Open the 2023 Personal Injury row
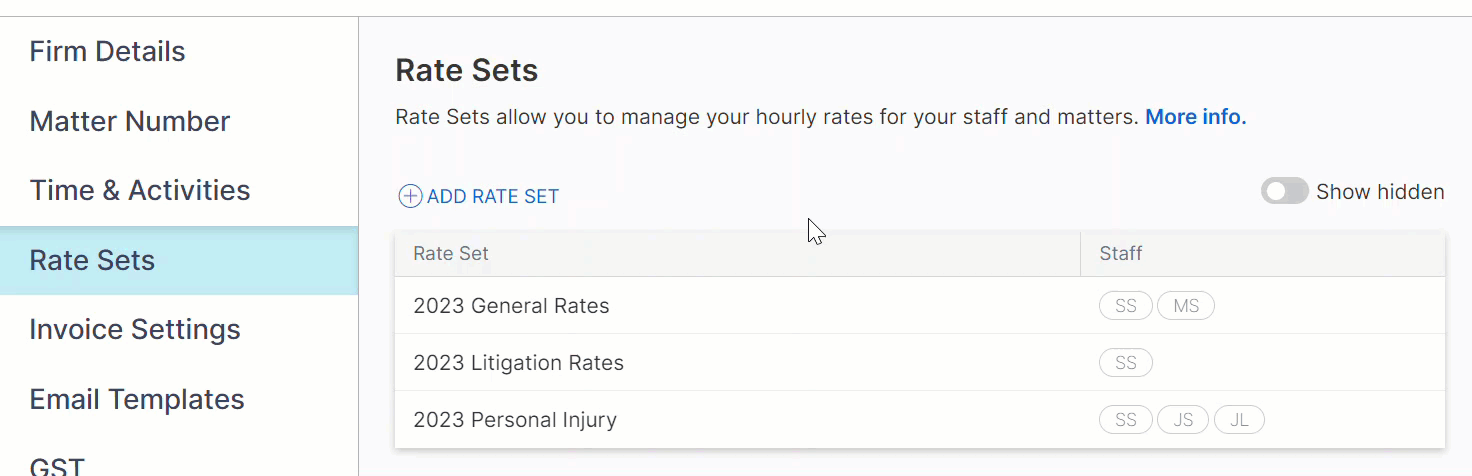Image resolution: width=1472 pixels, height=476 pixels. click(x=920, y=420)
